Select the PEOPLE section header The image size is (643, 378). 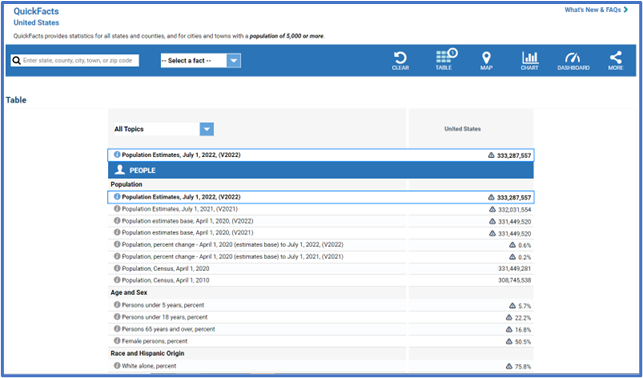tap(321, 170)
